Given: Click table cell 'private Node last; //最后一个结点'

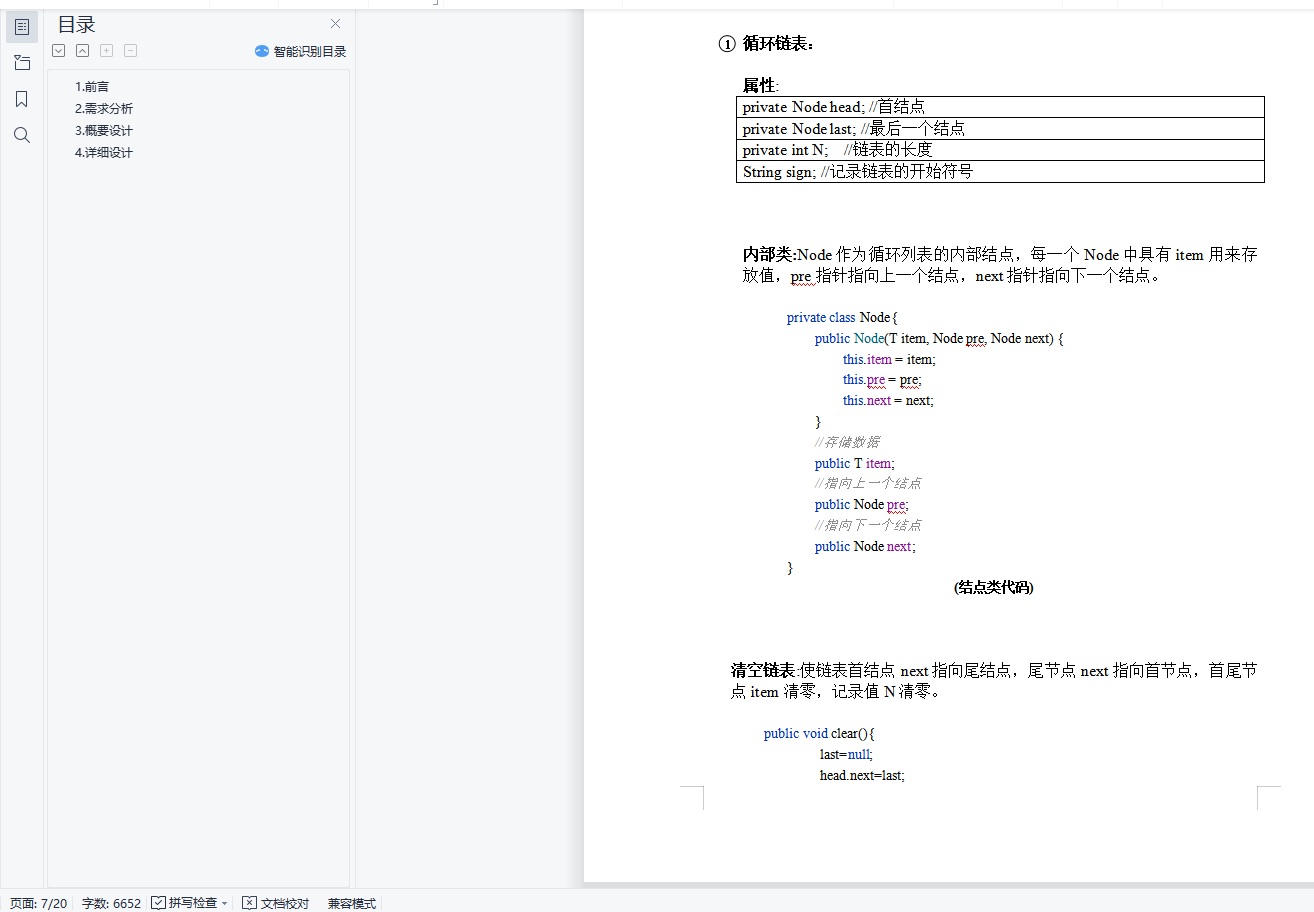Looking at the screenshot, I should tap(1000, 129).
